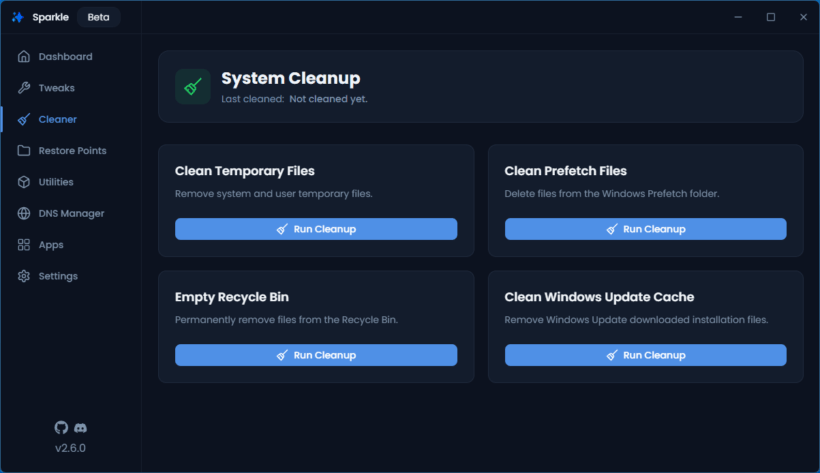The height and width of the screenshot is (473, 820).
Task: Click 'Remove Windows Update downloaded installation files.'
Action: (636, 320)
